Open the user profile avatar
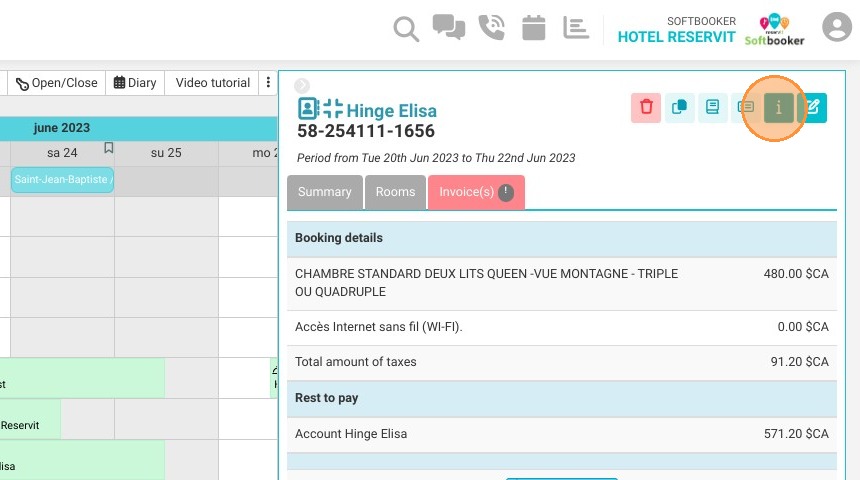Image resolution: width=860 pixels, height=480 pixels. 836,27
